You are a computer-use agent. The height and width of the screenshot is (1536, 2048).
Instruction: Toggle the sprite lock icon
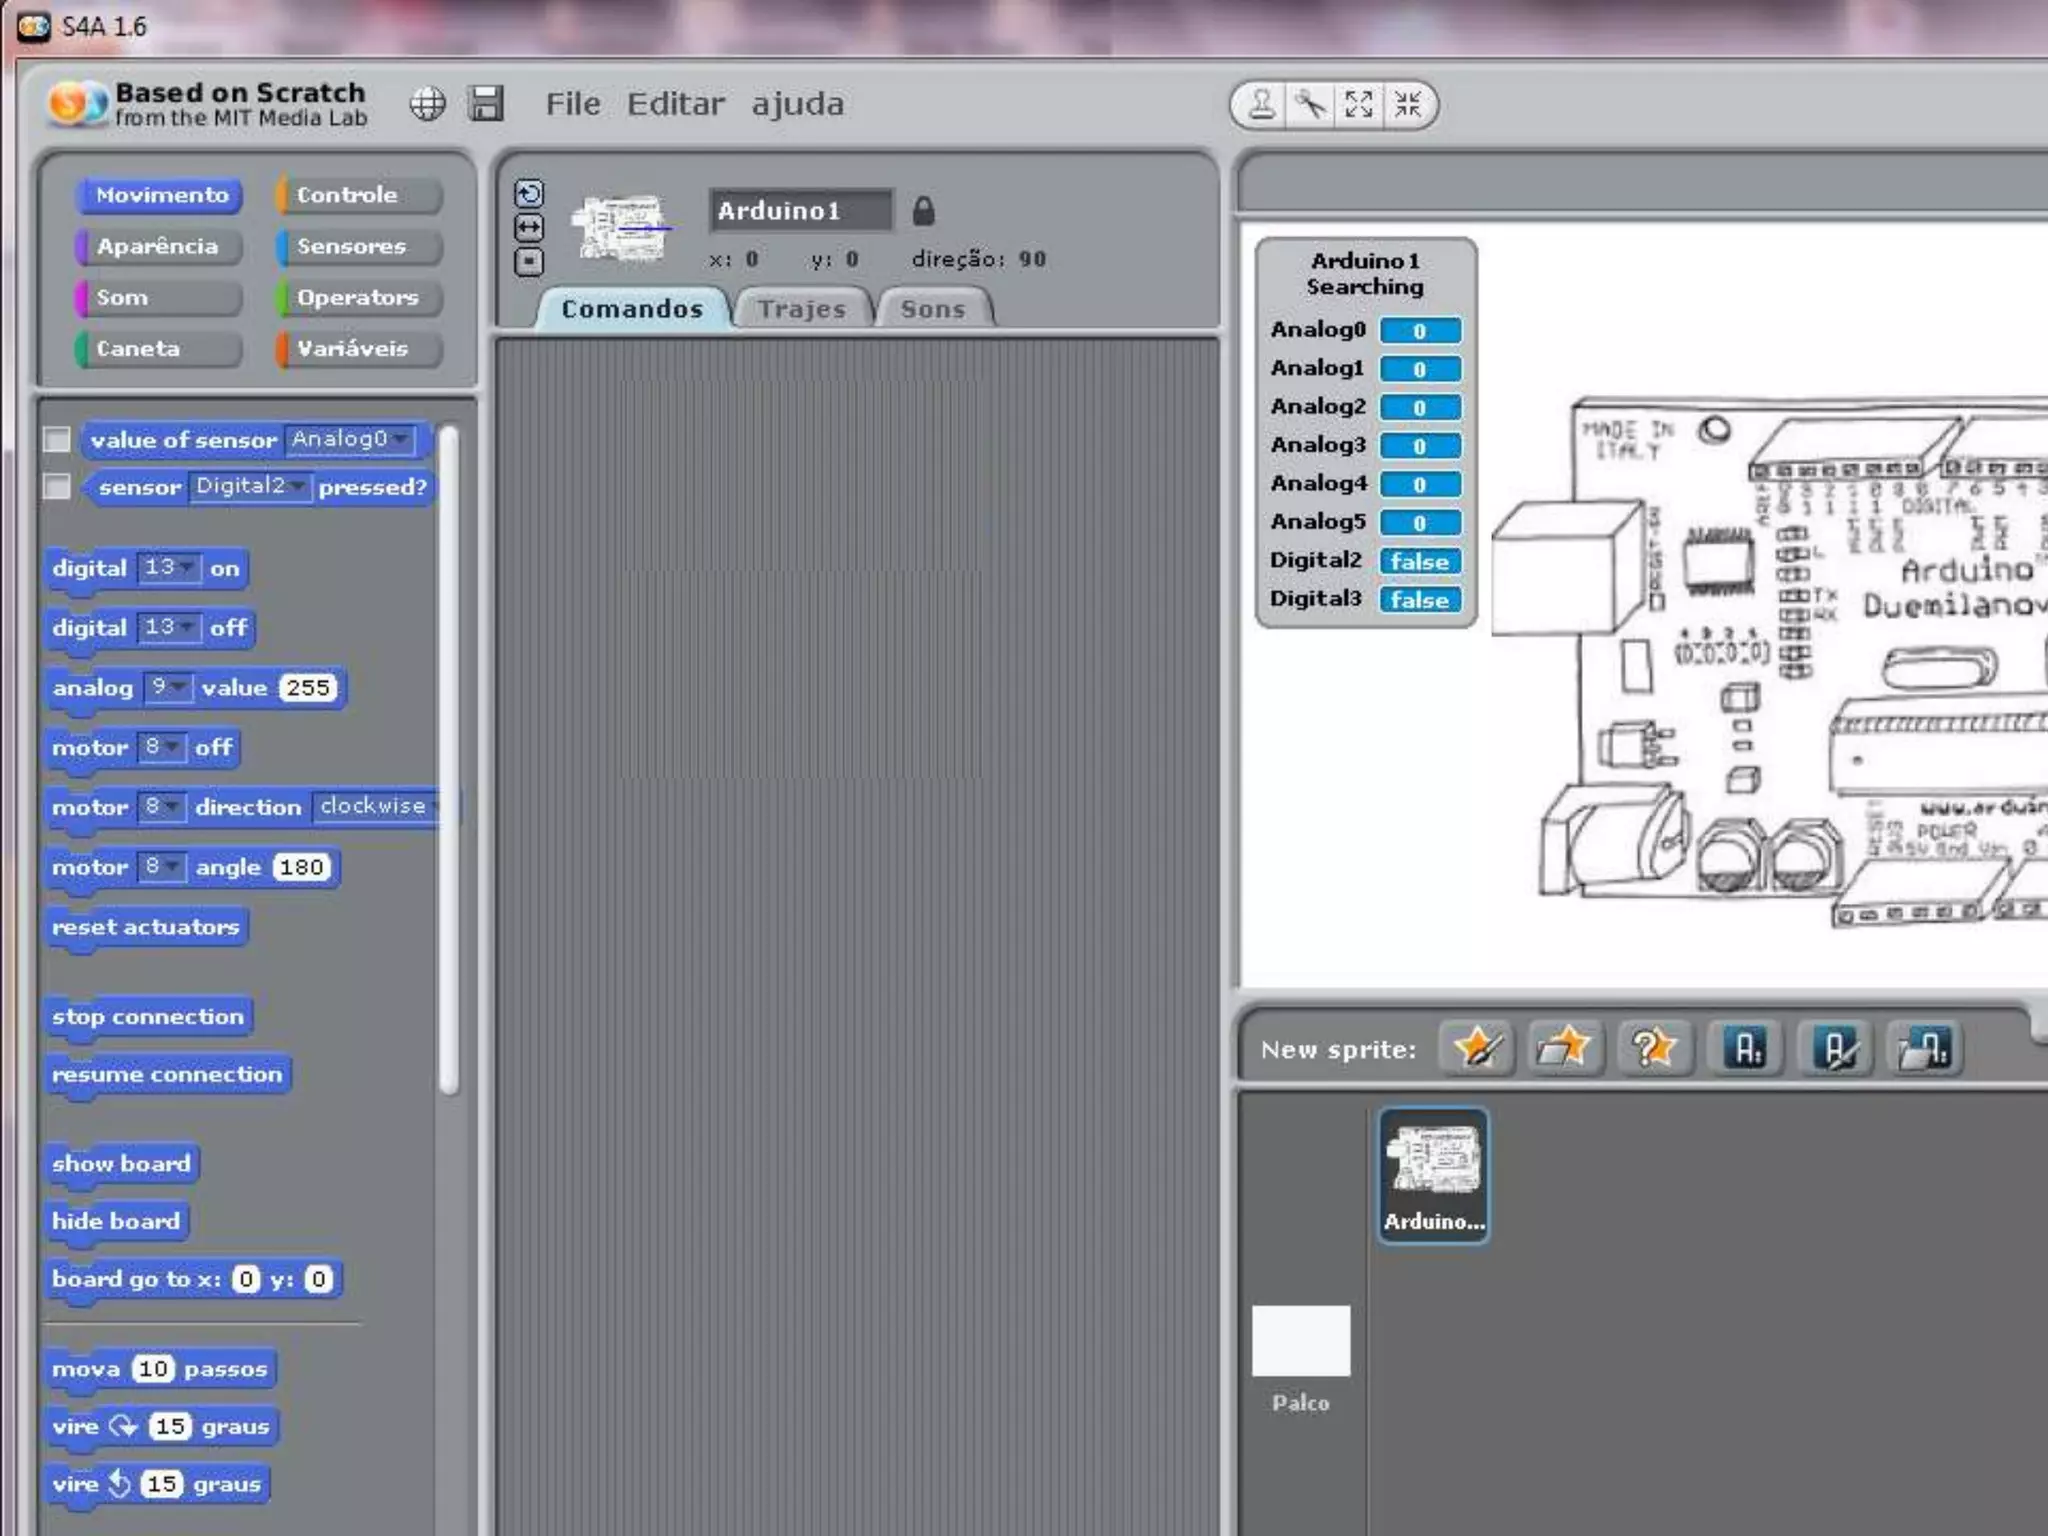[923, 211]
